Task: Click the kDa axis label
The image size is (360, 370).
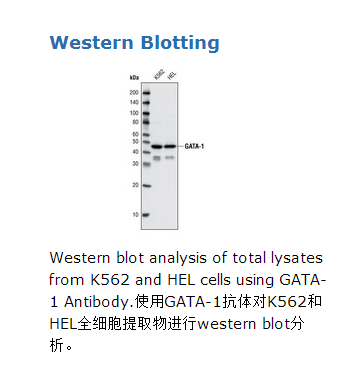Action: [x=134, y=78]
